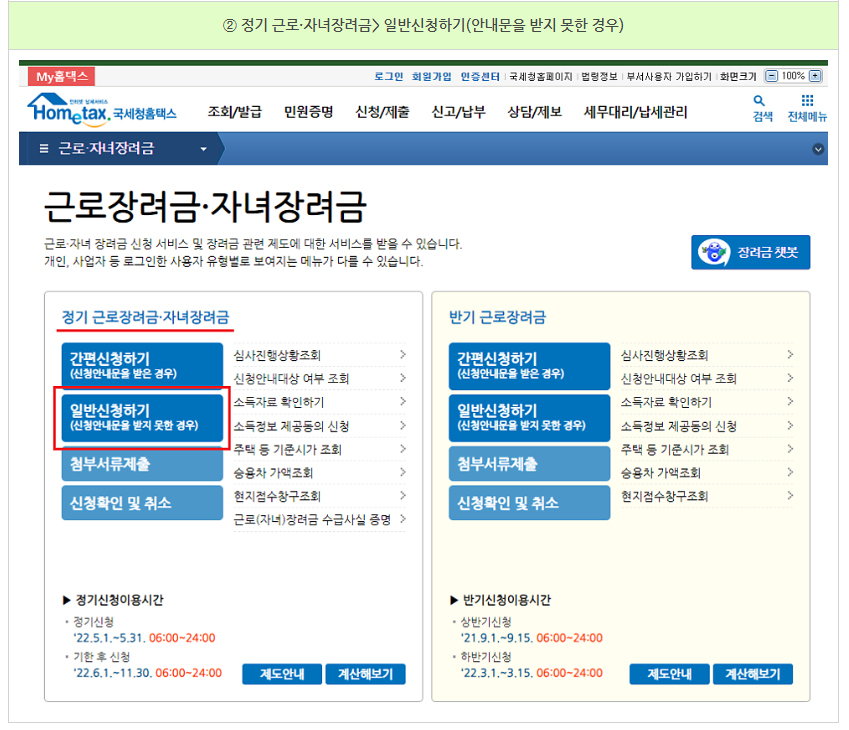
Task: Click 계산해보기 button in 반기 section
Action: pyautogui.click(x=753, y=674)
